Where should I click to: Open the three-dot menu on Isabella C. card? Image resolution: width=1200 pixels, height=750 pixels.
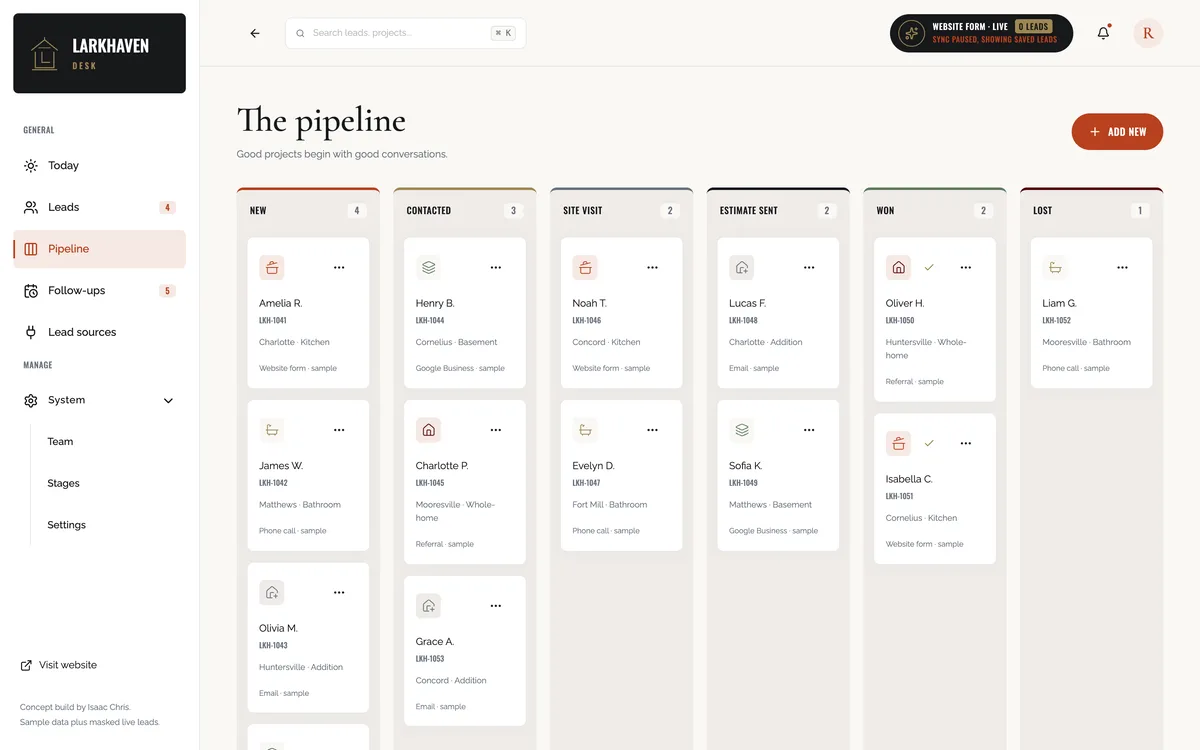966,443
